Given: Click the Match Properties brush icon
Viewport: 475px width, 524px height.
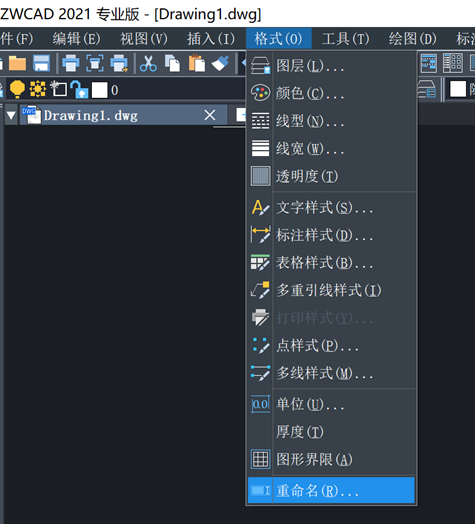Looking at the screenshot, I should pos(220,63).
